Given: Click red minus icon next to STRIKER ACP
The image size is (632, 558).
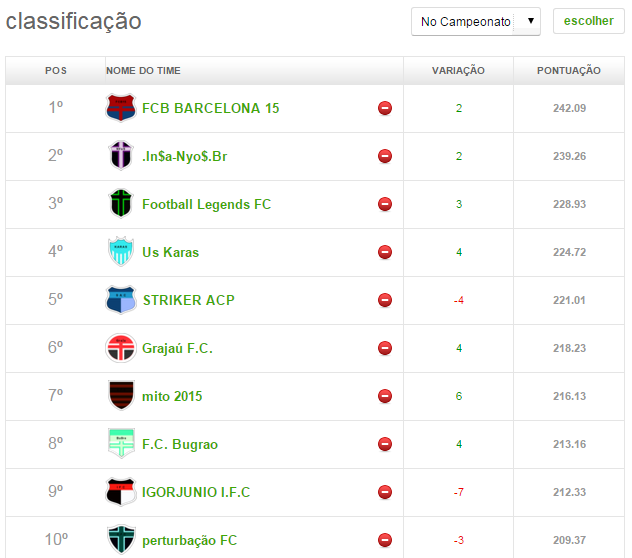Looking at the screenshot, I should (385, 300).
